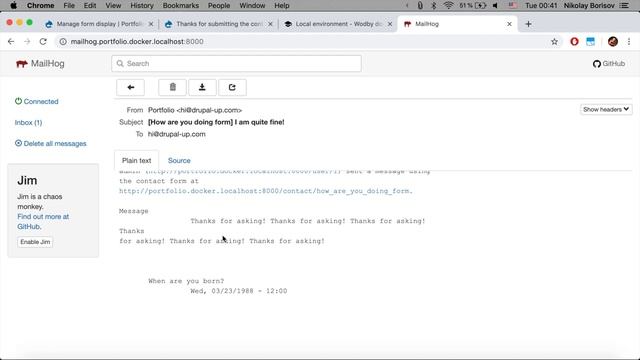Go back to the inbox with the arrow button
The width and height of the screenshot is (640, 360).
click(131, 87)
